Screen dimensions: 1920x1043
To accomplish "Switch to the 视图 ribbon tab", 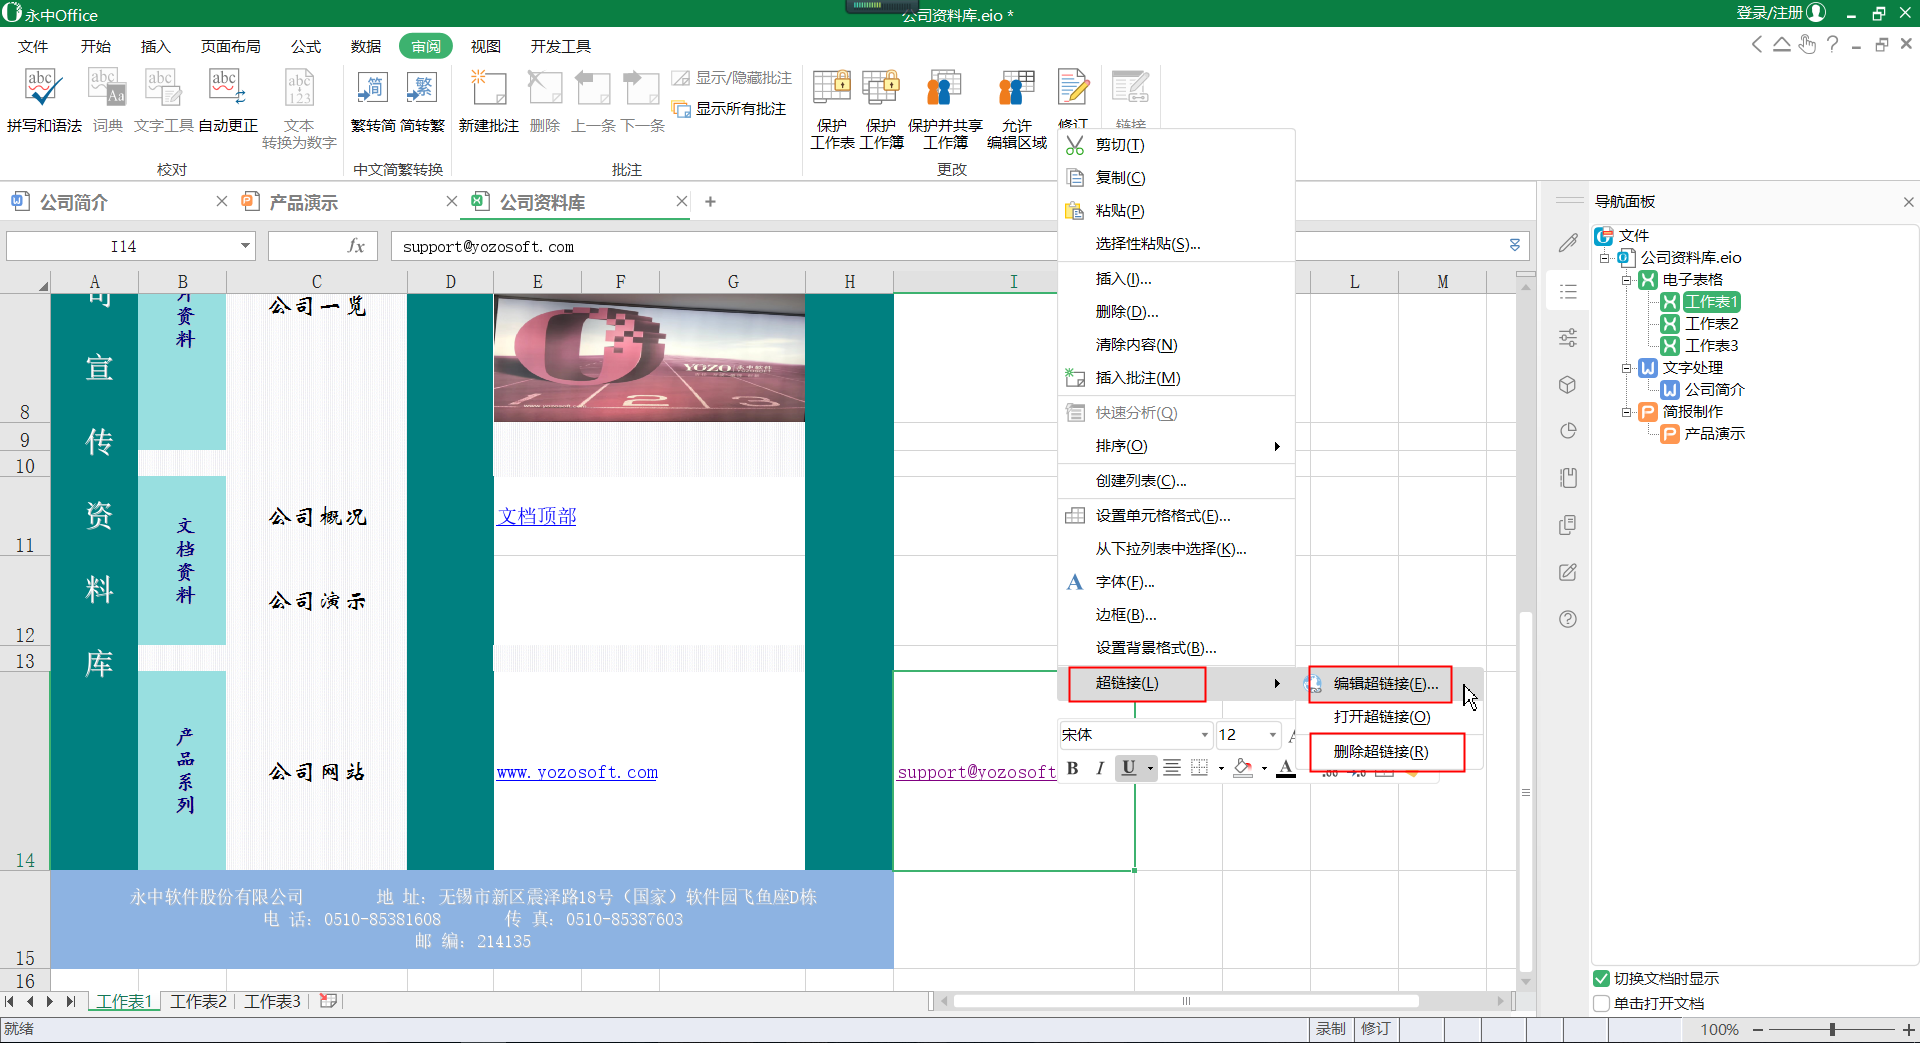I will [484, 46].
